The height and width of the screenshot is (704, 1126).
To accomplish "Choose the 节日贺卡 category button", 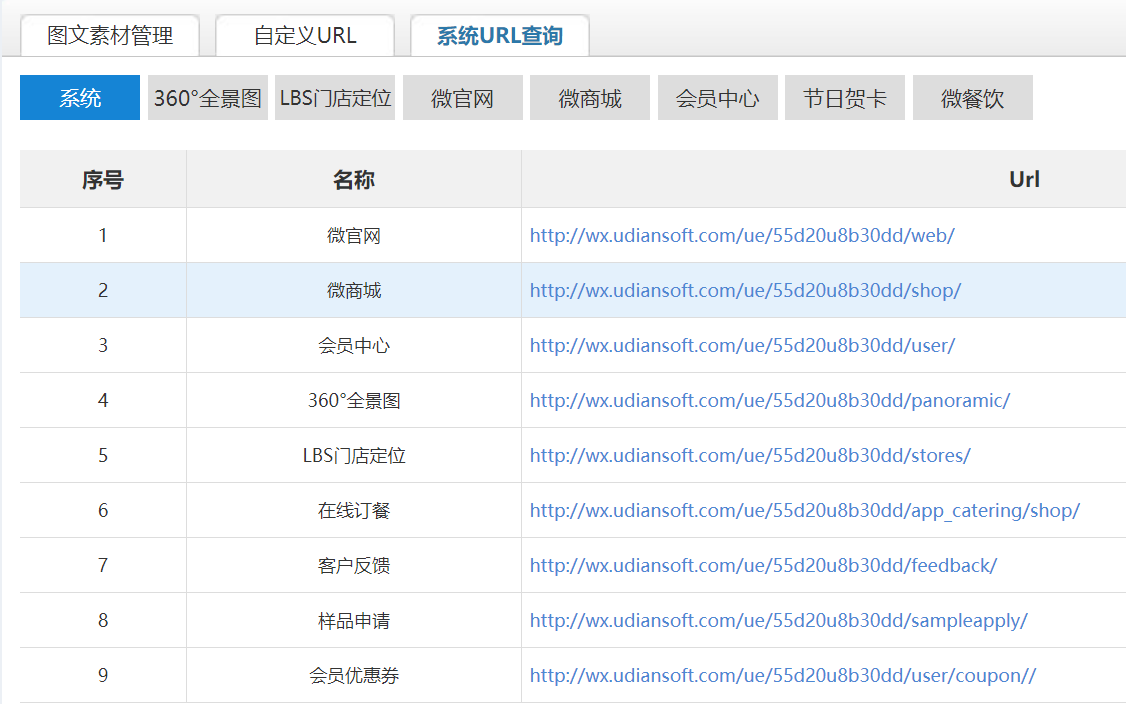I will click(x=844, y=98).
